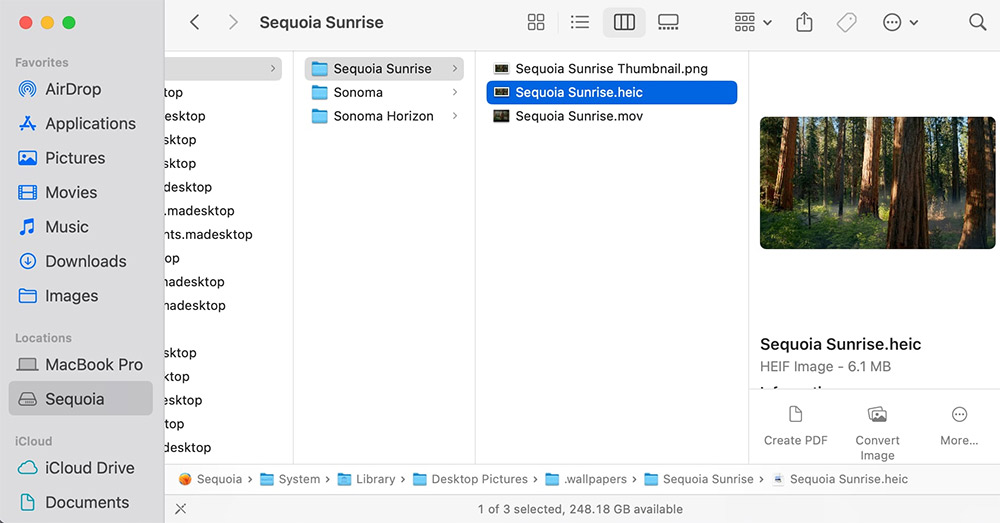
Task: Click System in the path bar
Action: [290, 479]
